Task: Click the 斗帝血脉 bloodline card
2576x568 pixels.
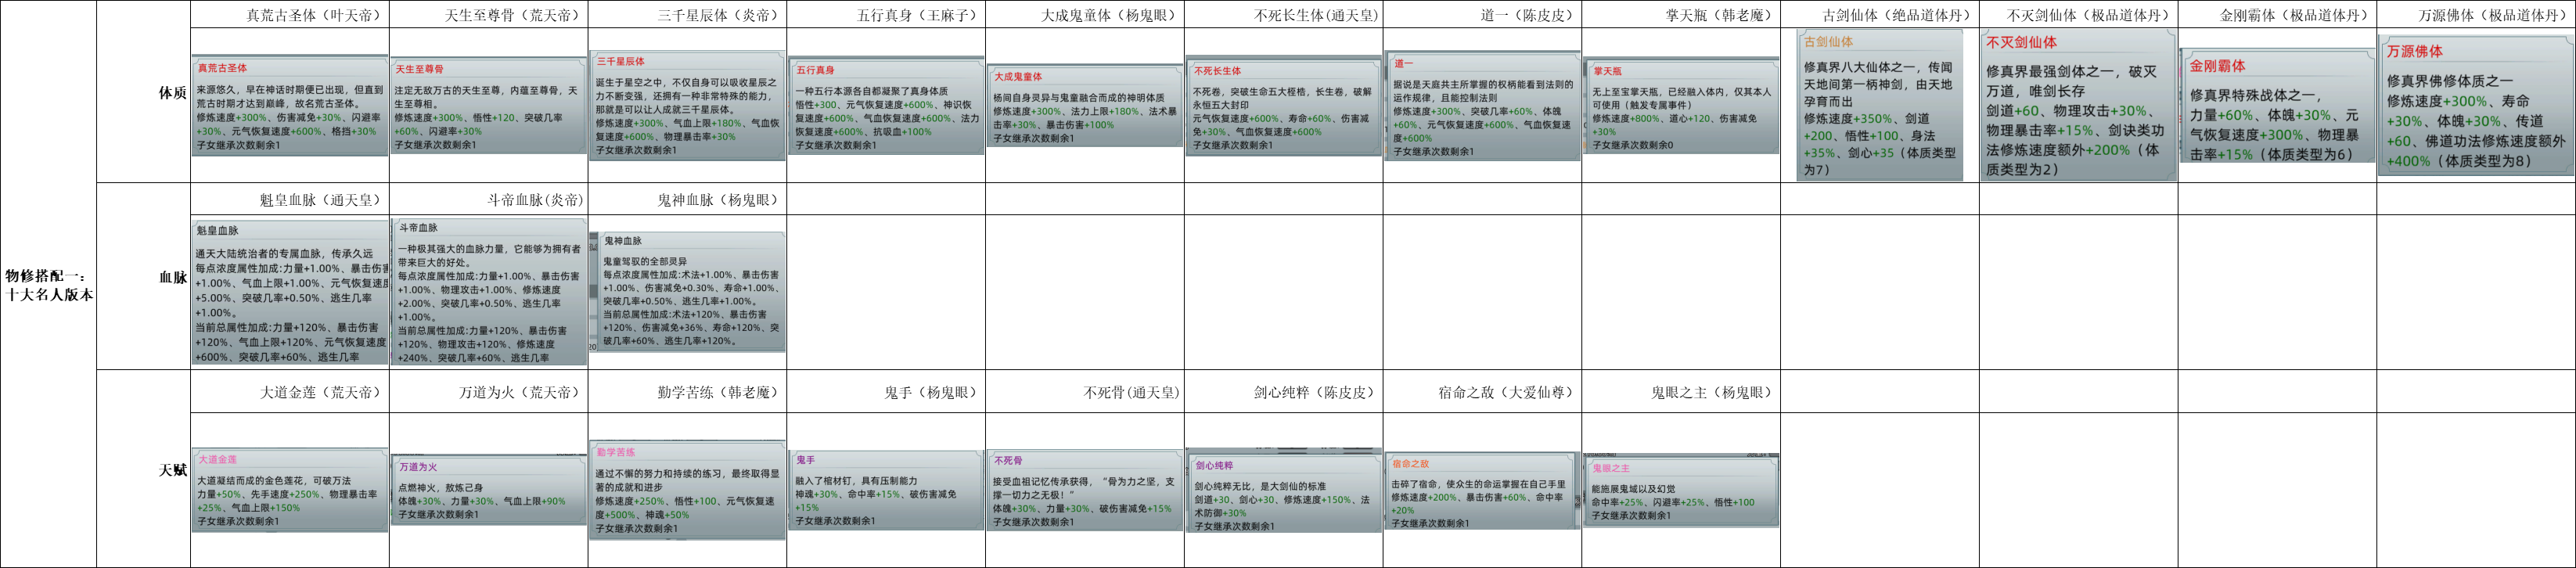Action: [489, 291]
